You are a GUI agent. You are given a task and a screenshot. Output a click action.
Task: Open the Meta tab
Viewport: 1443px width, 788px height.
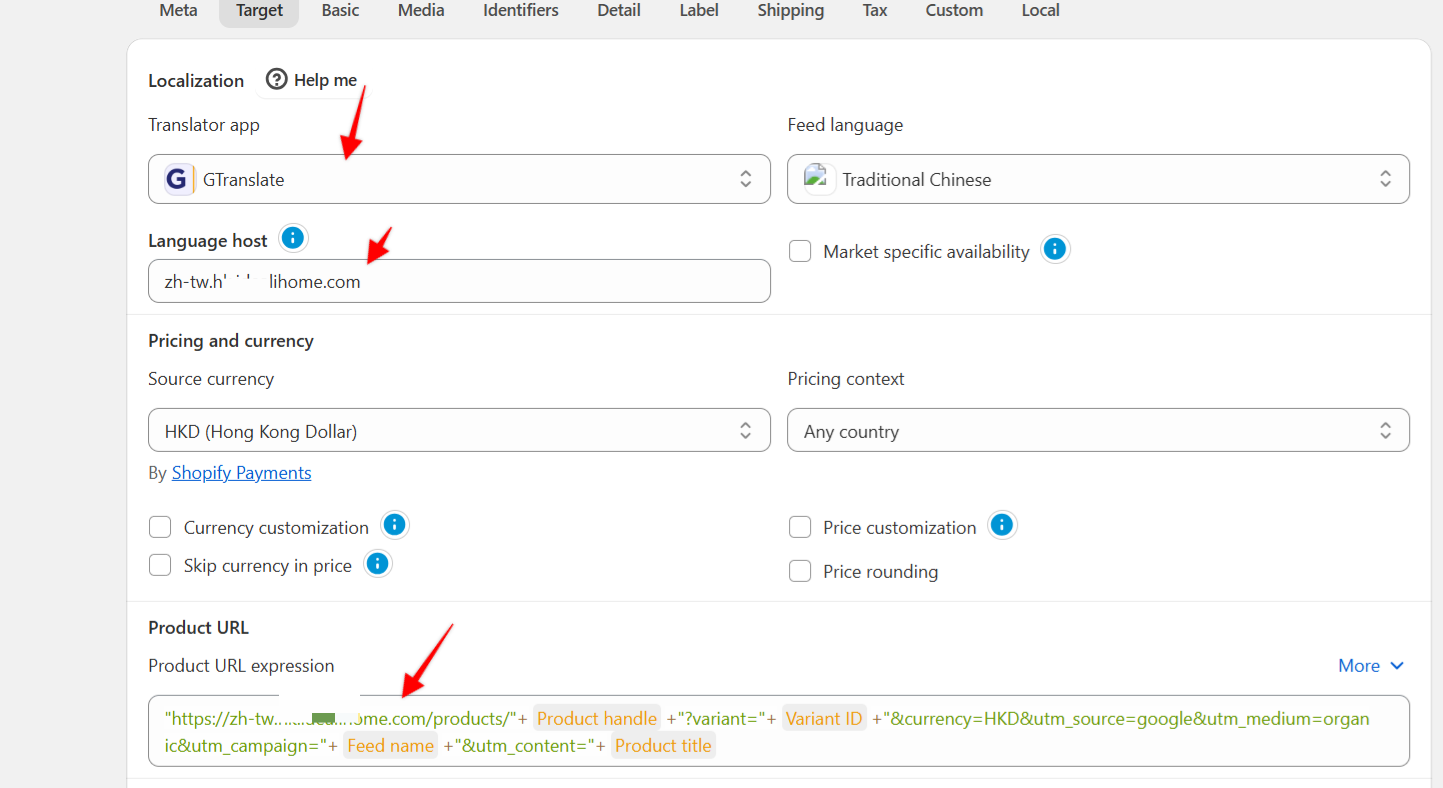(x=178, y=10)
